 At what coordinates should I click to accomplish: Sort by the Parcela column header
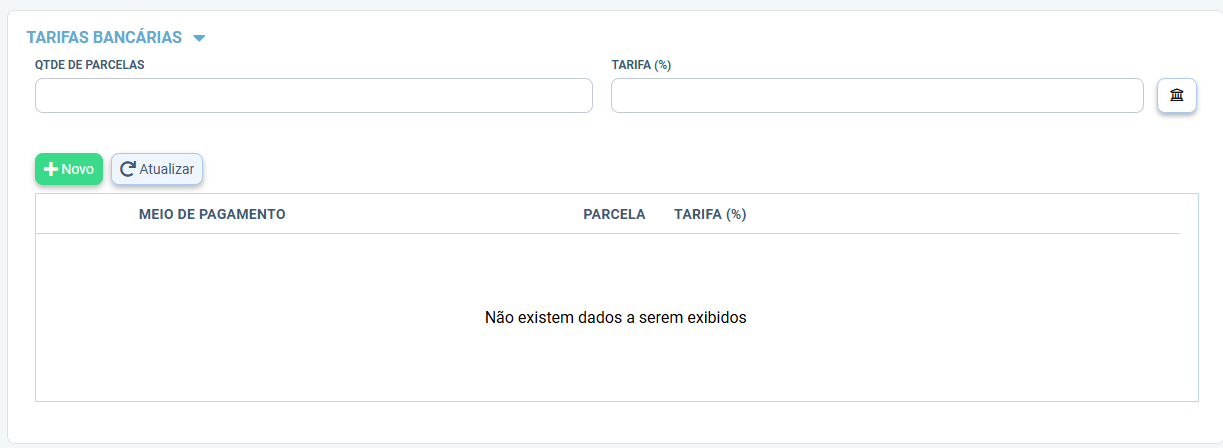click(614, 214)
